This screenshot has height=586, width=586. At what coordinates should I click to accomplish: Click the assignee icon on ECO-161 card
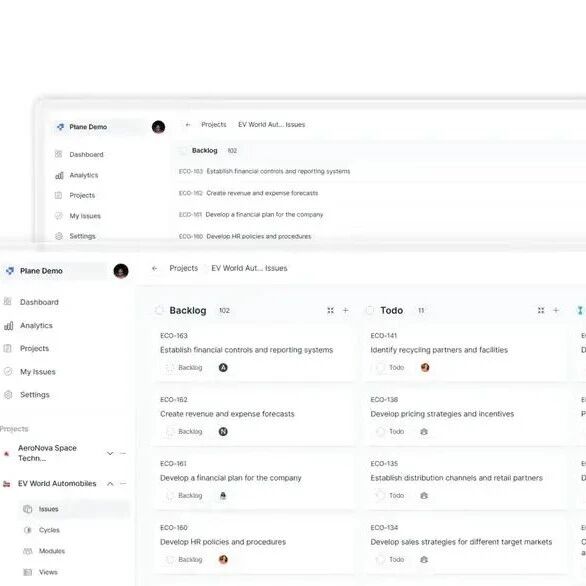point(223,496)
